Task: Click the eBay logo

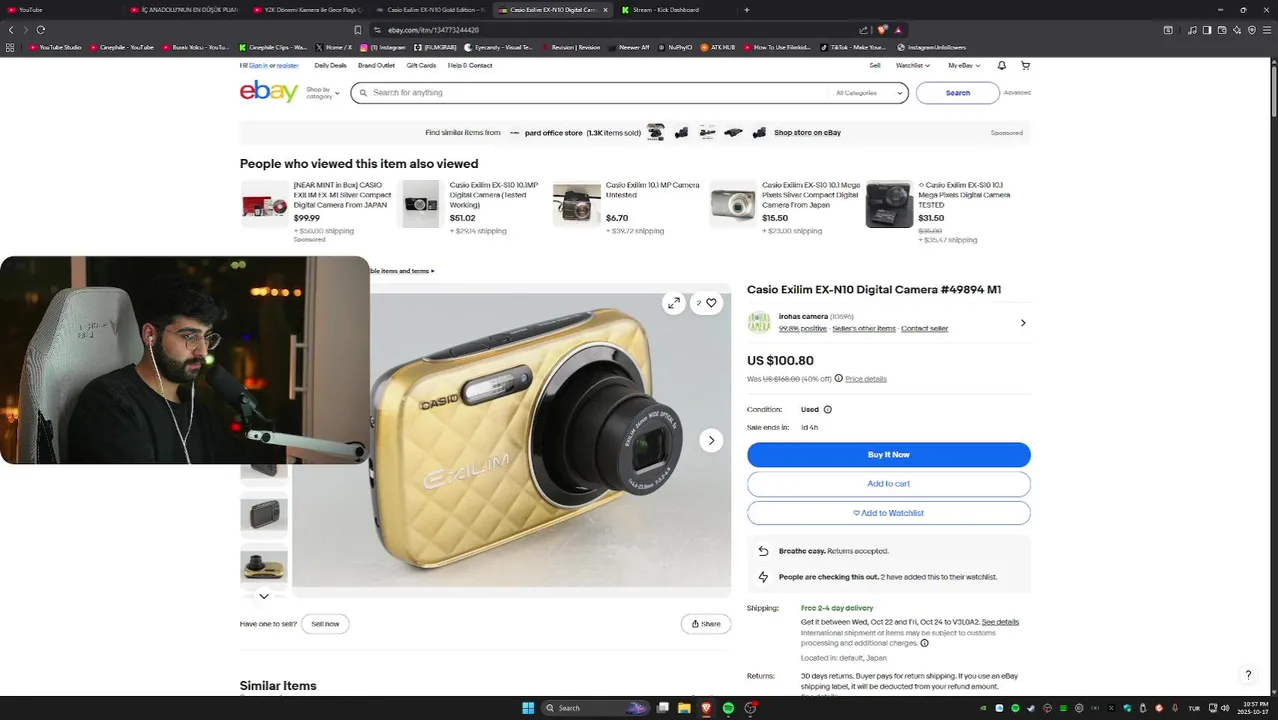Action: [269, 92]
